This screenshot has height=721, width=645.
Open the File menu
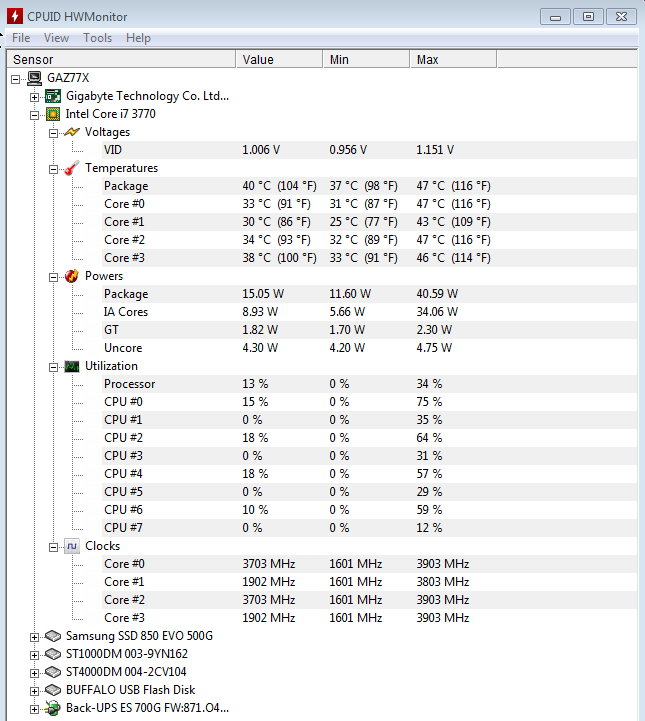click(x=21, y=38)
